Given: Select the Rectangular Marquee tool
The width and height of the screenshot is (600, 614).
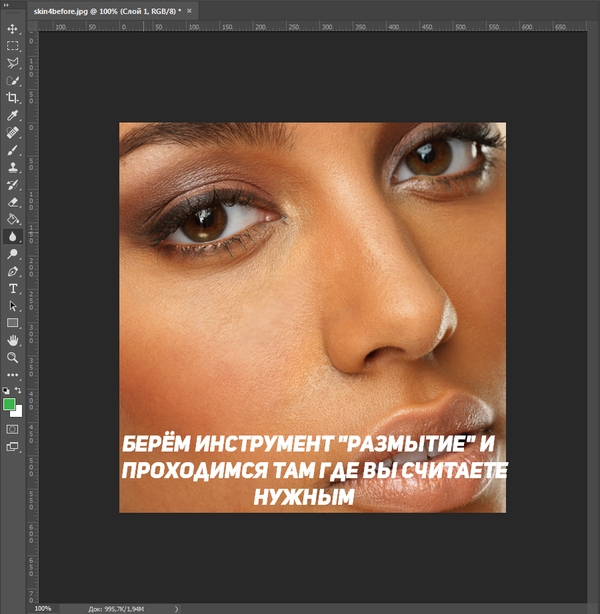Looking at the screenshot, I should click(13, 46).
